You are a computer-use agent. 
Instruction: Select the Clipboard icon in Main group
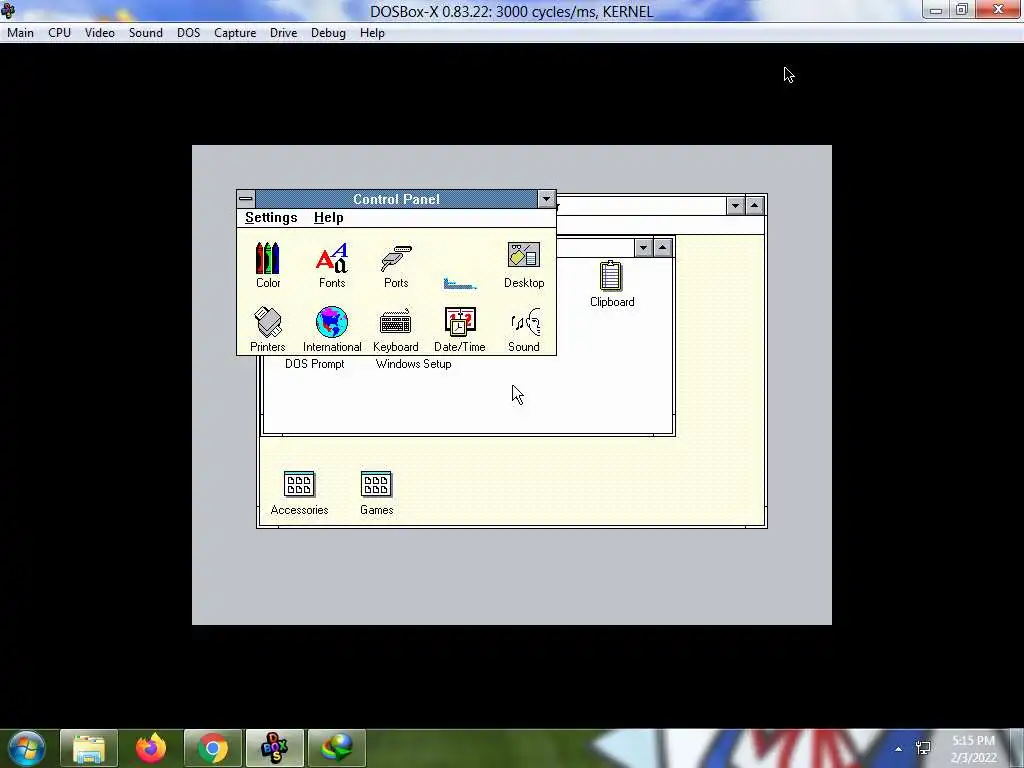(612, 283)
